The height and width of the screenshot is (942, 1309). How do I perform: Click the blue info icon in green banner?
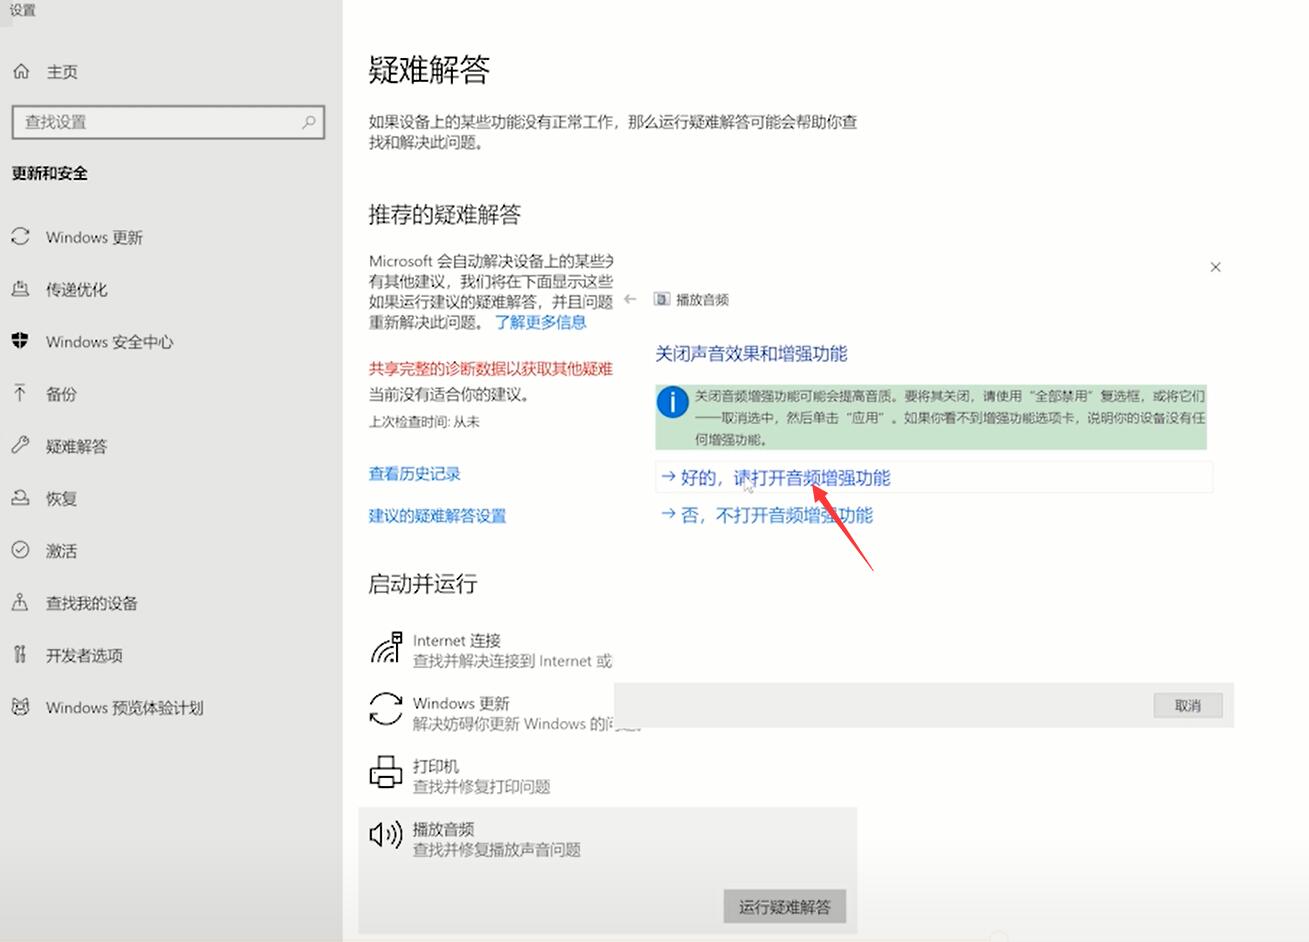pyautogui.click(x=672, y=402)
